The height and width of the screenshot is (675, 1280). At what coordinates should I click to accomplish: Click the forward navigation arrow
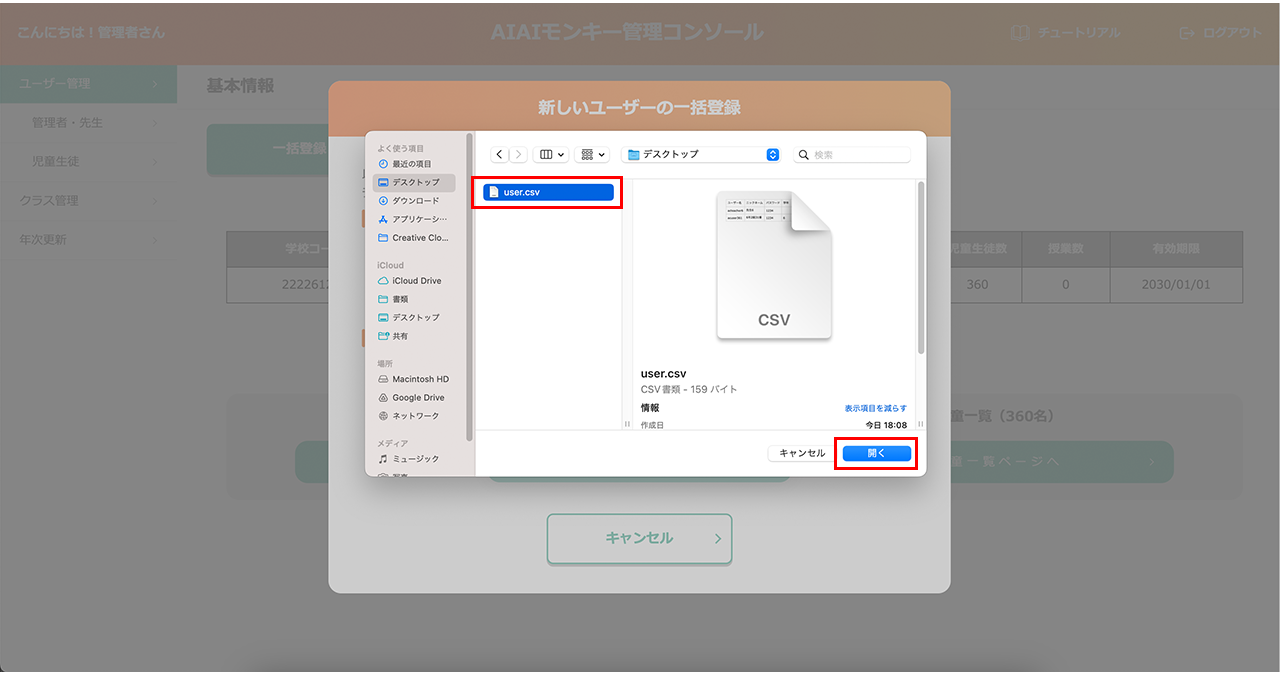(518, 155)
